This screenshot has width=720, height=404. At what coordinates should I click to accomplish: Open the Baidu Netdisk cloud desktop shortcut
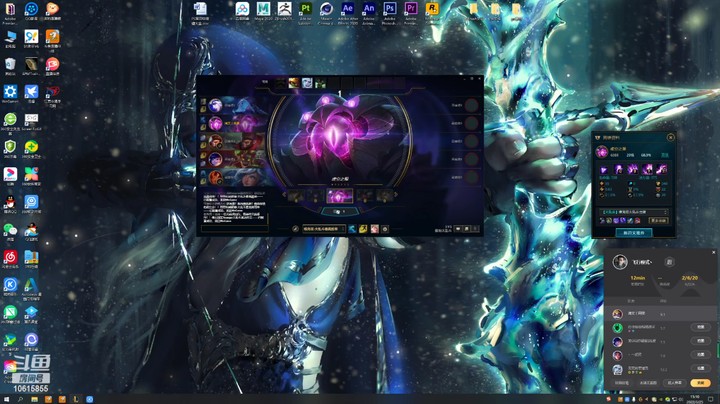click(x=242, y=13)
